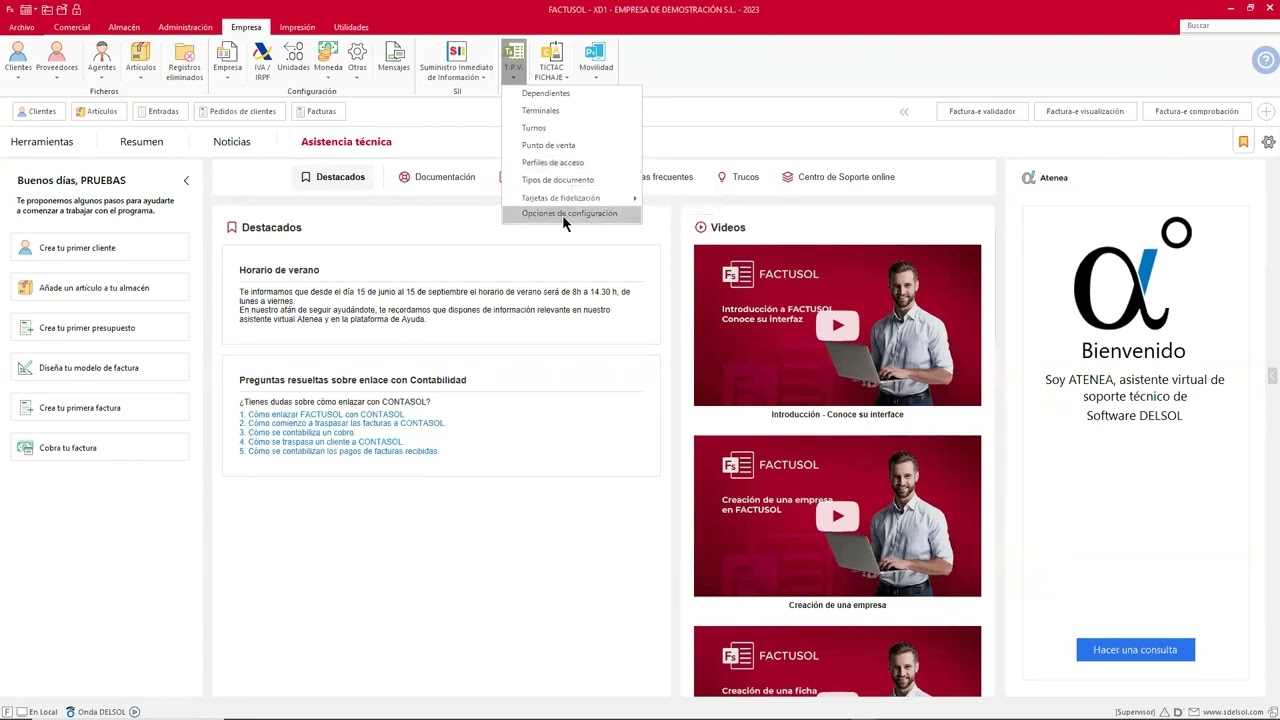Expand the Movilidad dropdown arrow
This screenshot has width=1280, height=720.
[x=596, y=77]
